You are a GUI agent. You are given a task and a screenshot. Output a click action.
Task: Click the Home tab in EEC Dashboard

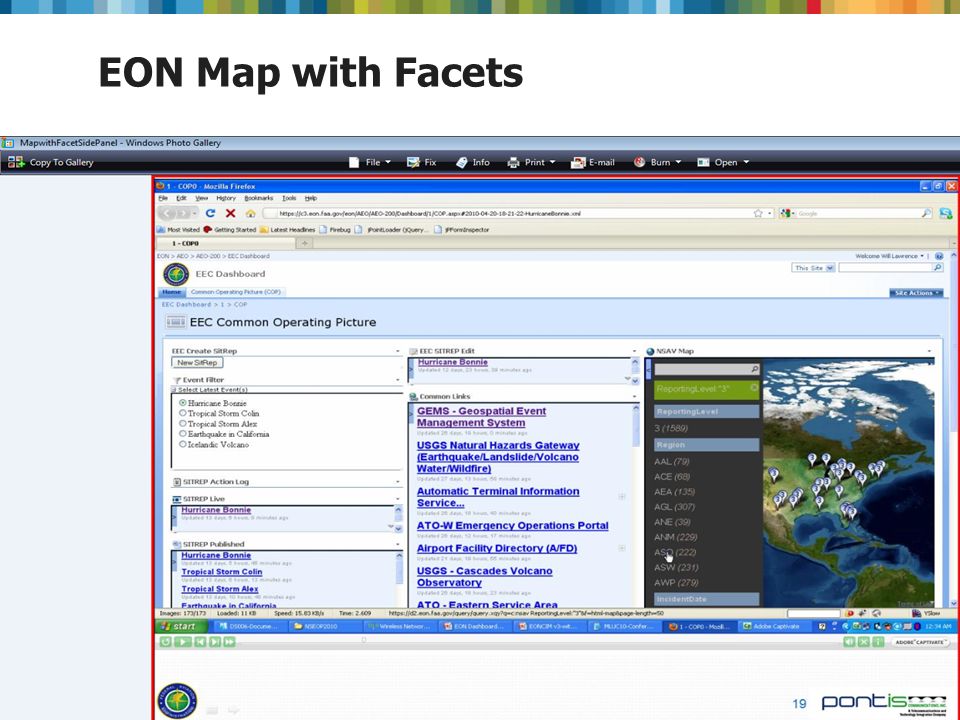pos(171,292)
